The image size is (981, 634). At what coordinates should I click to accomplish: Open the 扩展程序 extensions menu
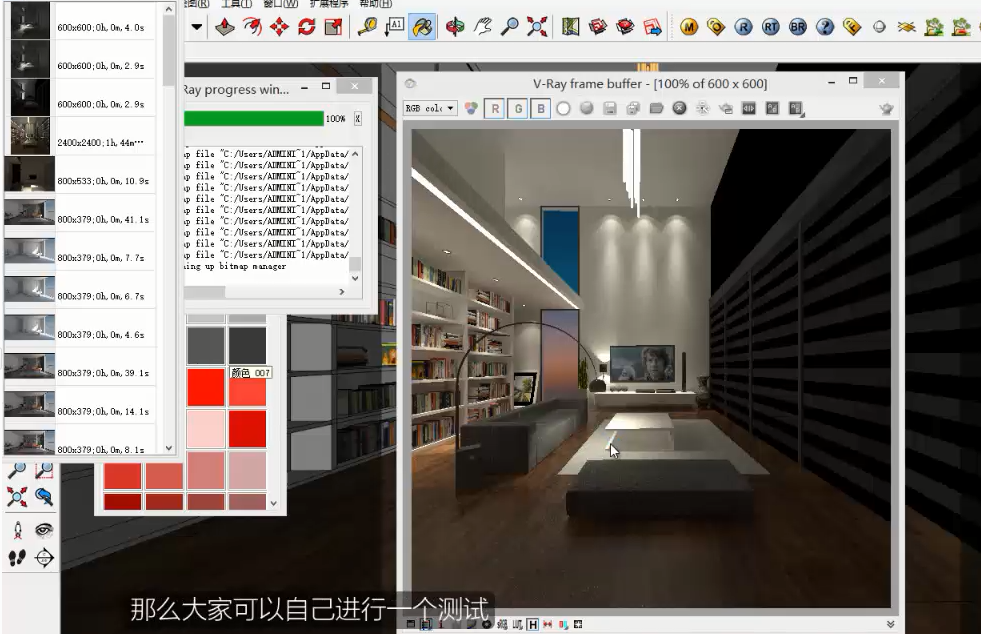[x=328, y=3]
